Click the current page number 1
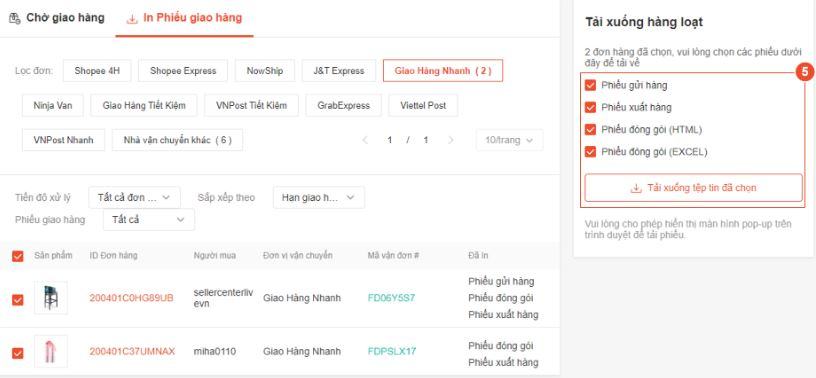The image size is (816, 378). coord(390,140)
